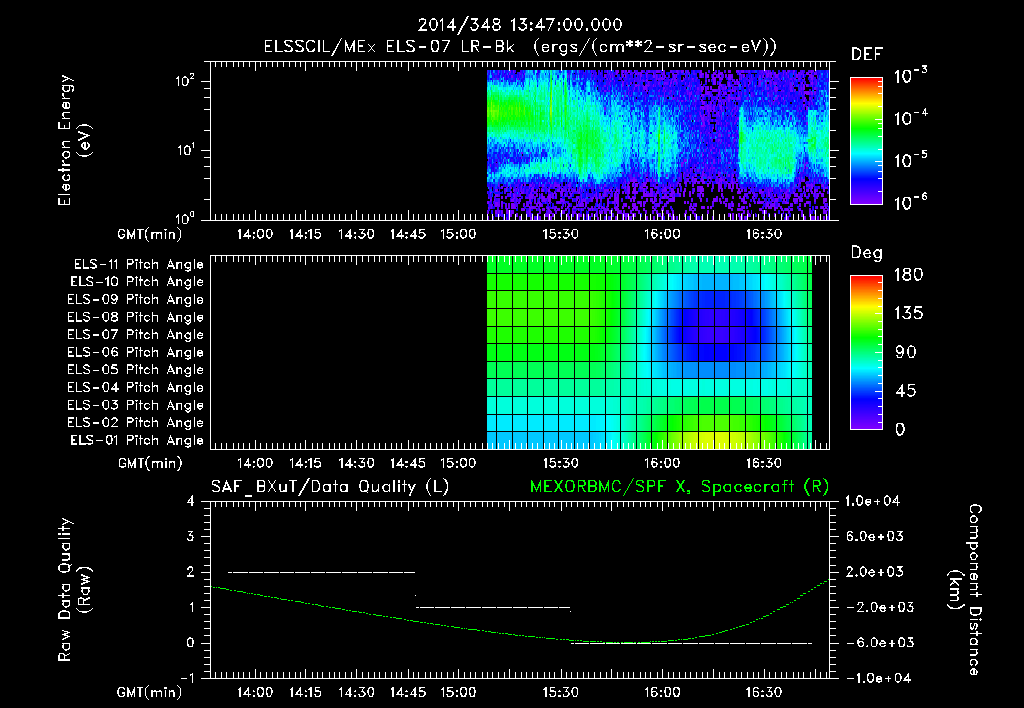Select the ELS-10 Pitch Angle row label
Image resolution: width=1024 pixels, height=708 pixels.
coord(137,282)
